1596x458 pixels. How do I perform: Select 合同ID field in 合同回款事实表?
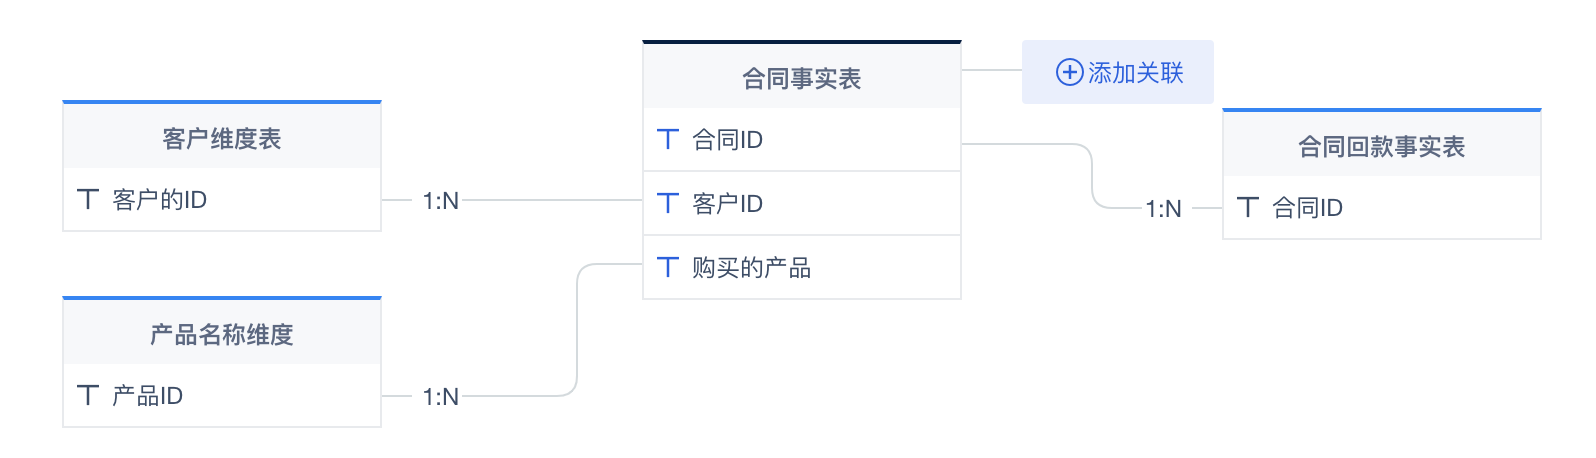(1381, 208)
